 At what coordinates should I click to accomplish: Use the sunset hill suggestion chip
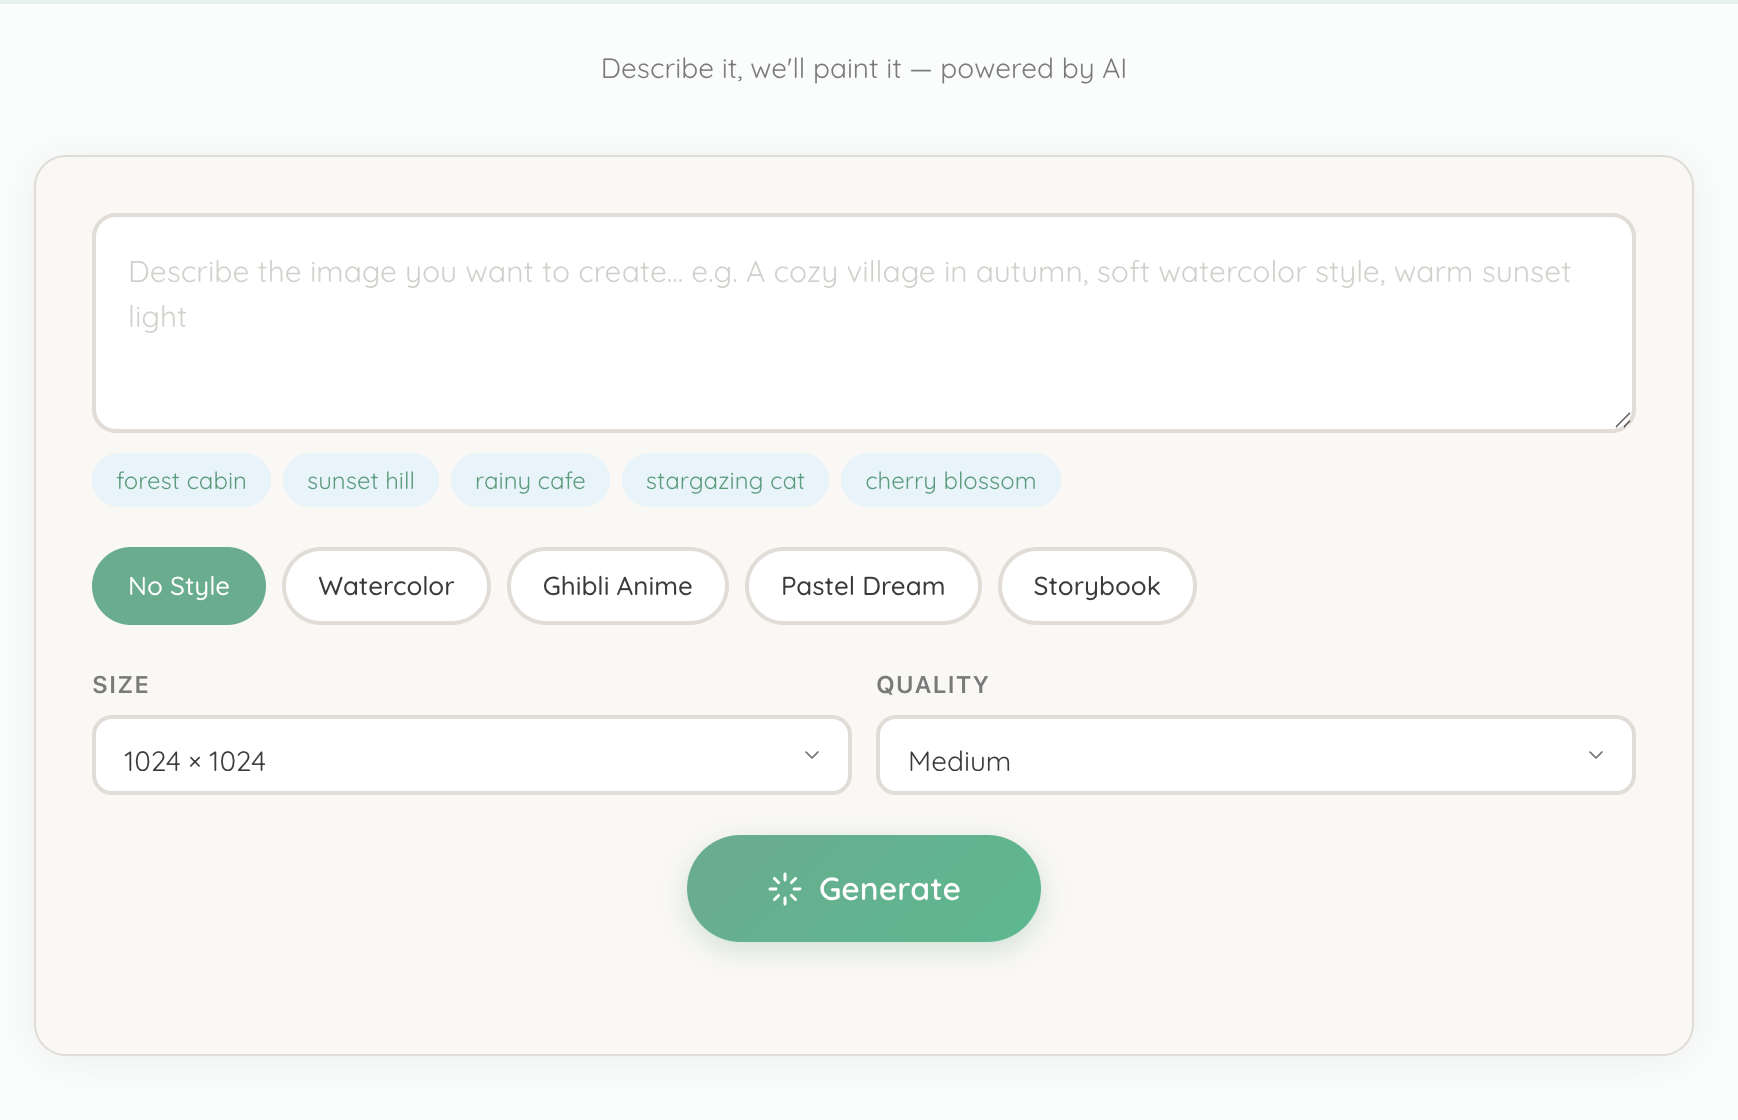[x=360, y=481]
